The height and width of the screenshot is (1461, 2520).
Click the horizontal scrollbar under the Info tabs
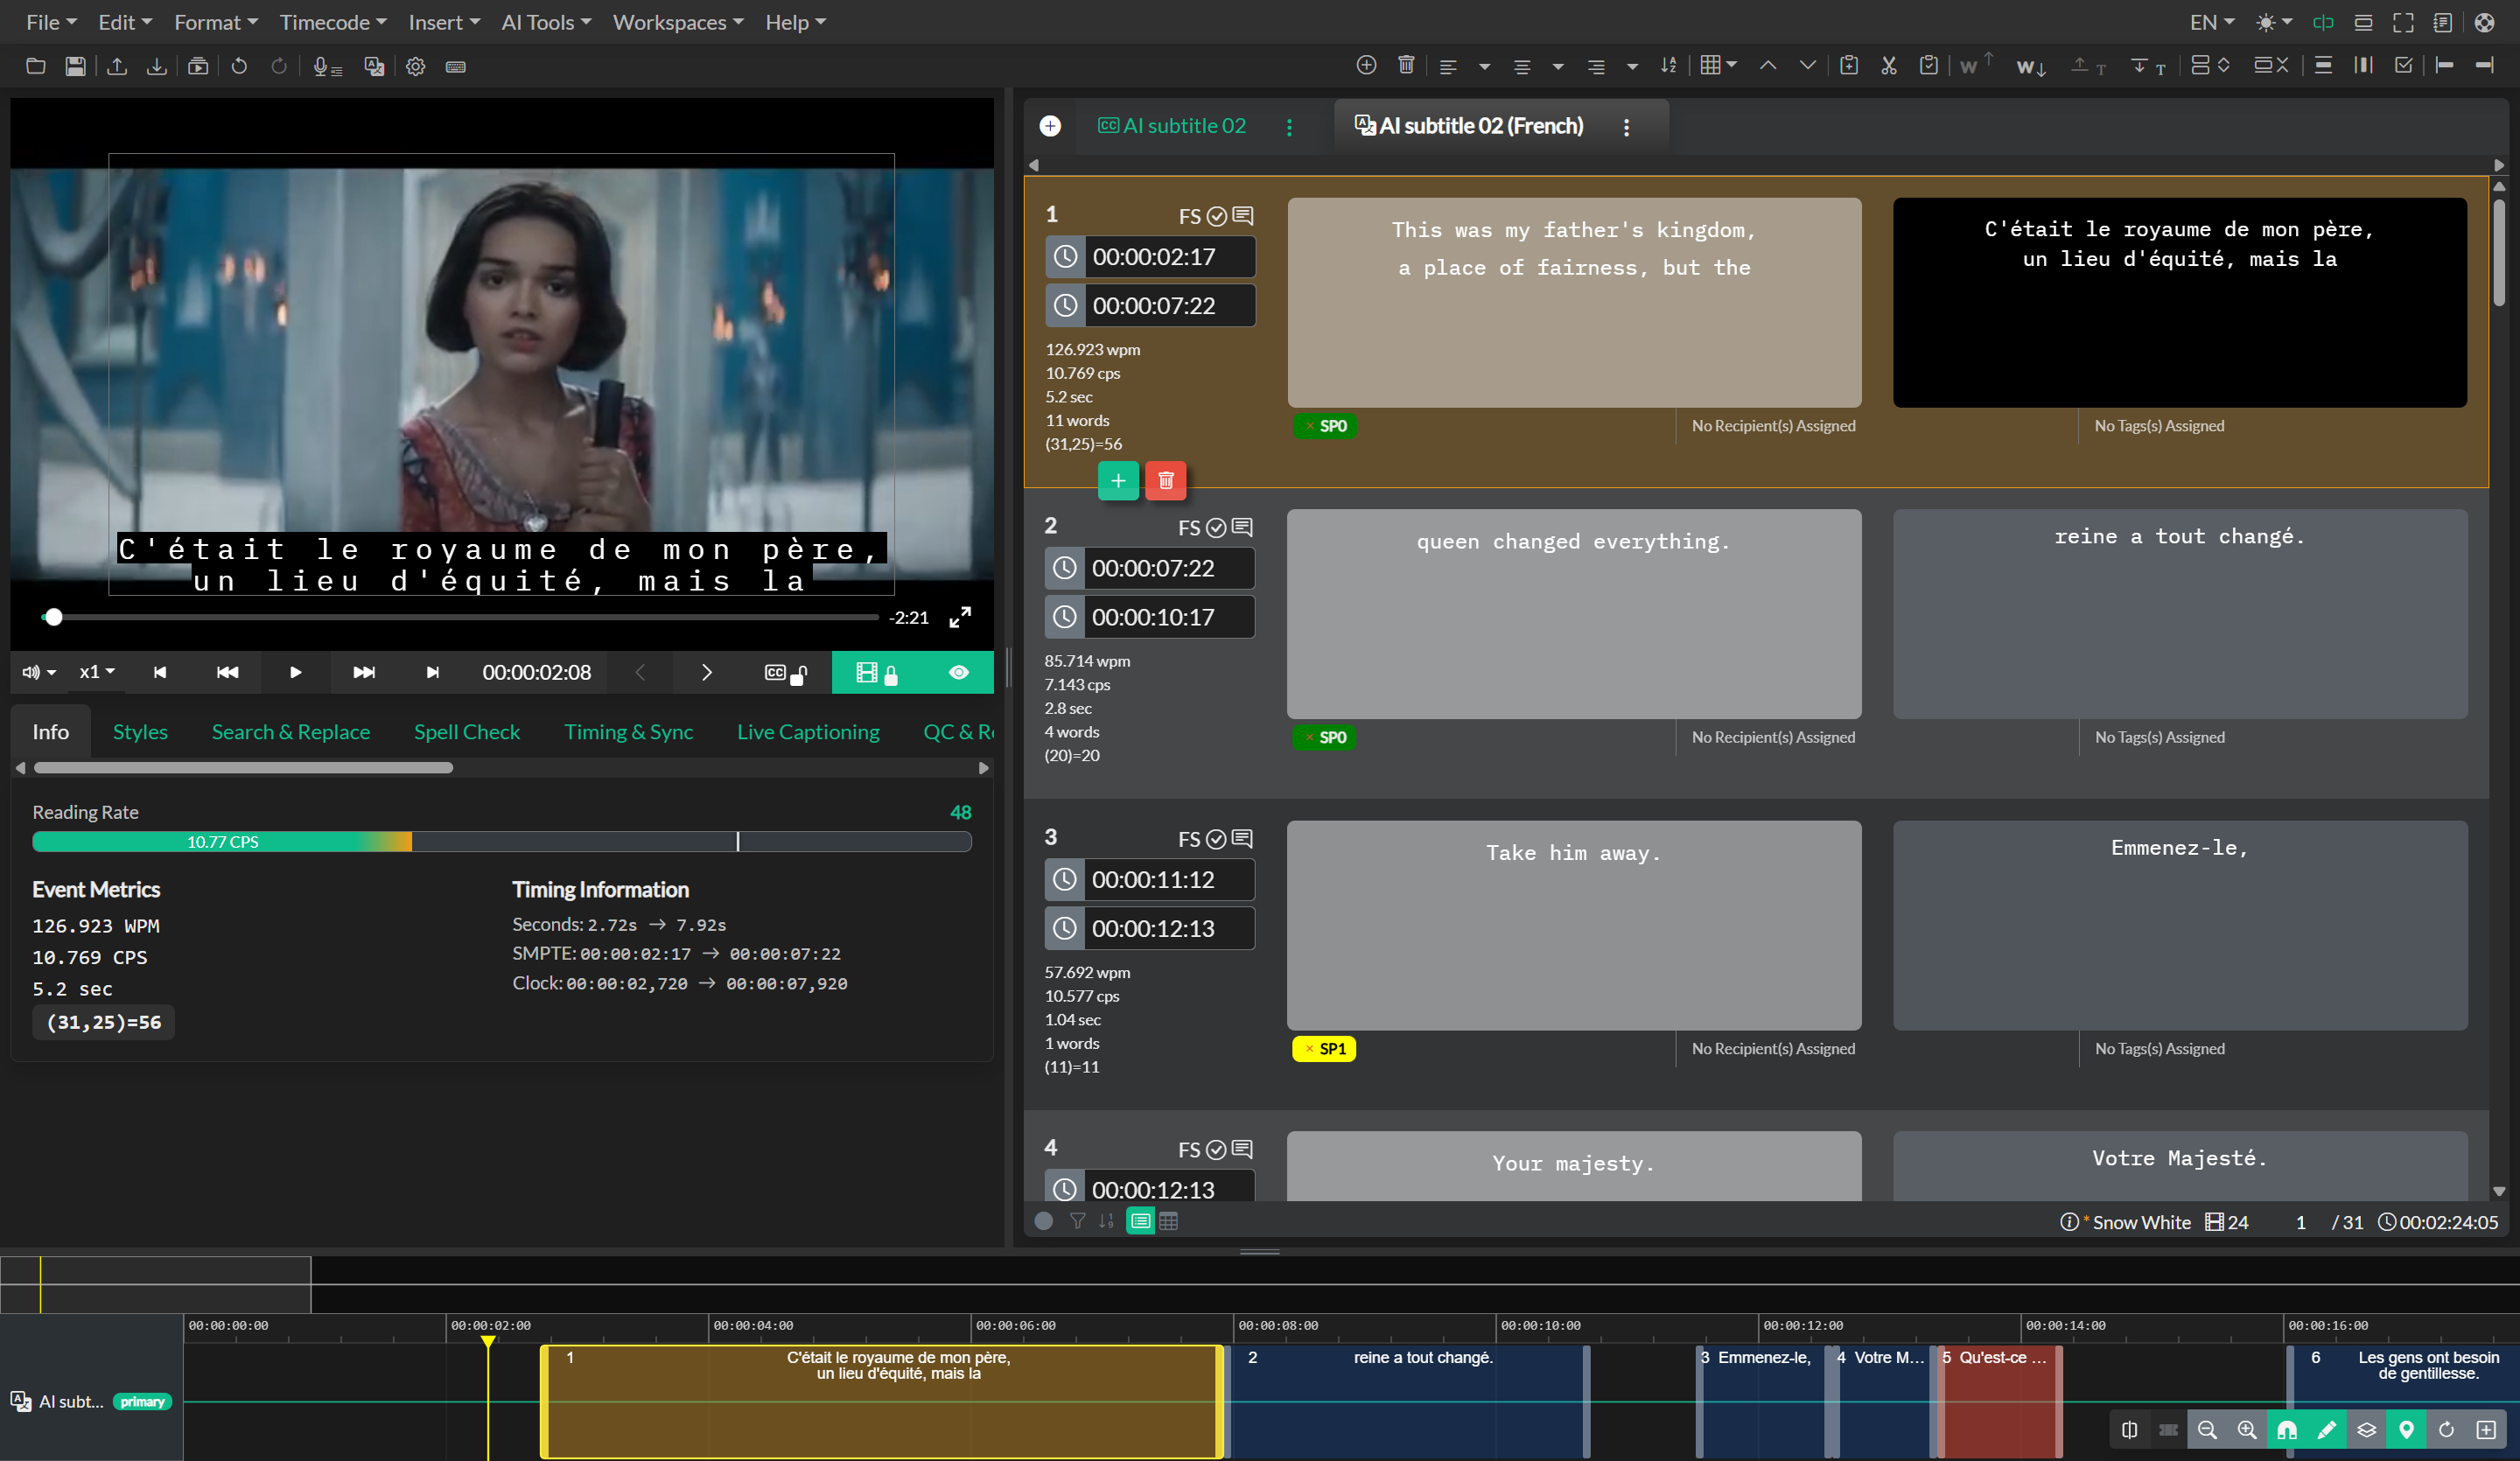tap(243, 768)
